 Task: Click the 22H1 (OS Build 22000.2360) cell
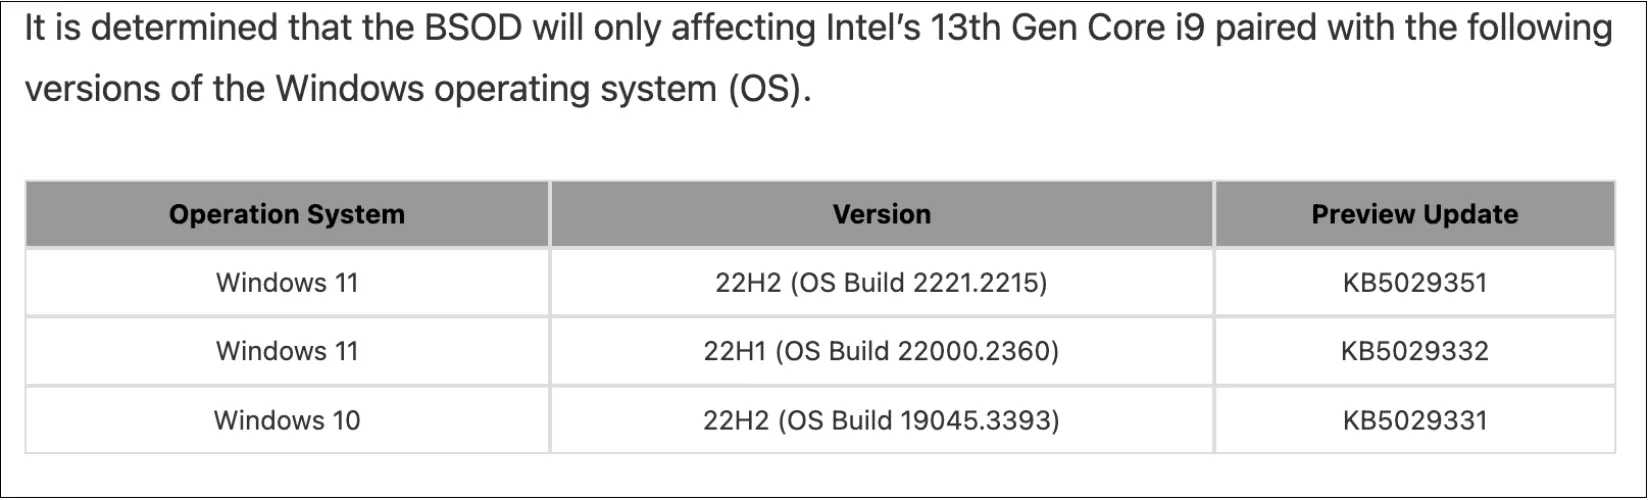point(881,351)
